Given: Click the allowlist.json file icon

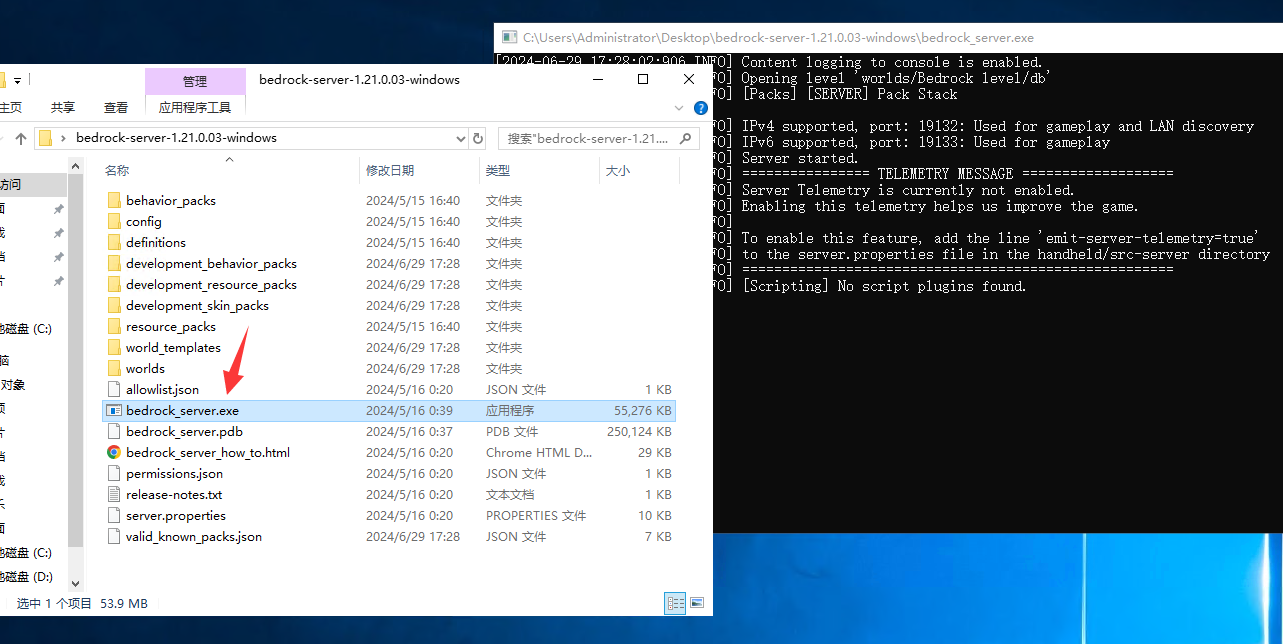Looking at the screenshot, I should [114, 389].
